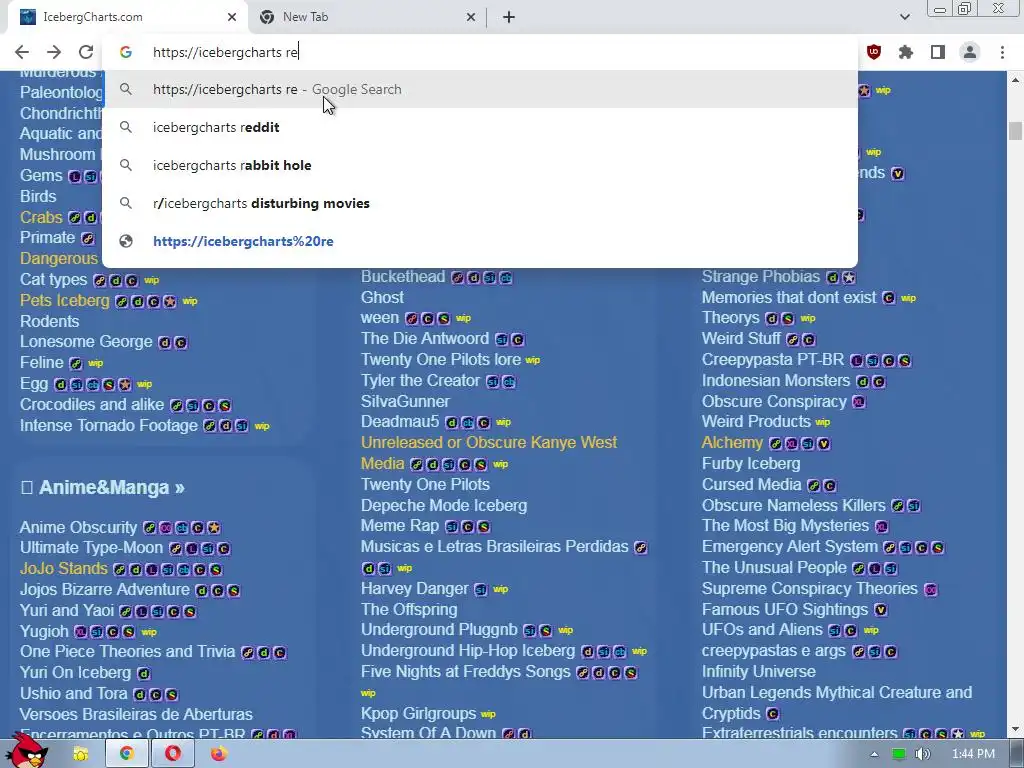Open a new tab with the plus button
Viewport: 1024px width, 768px height.
coord(509,17)
